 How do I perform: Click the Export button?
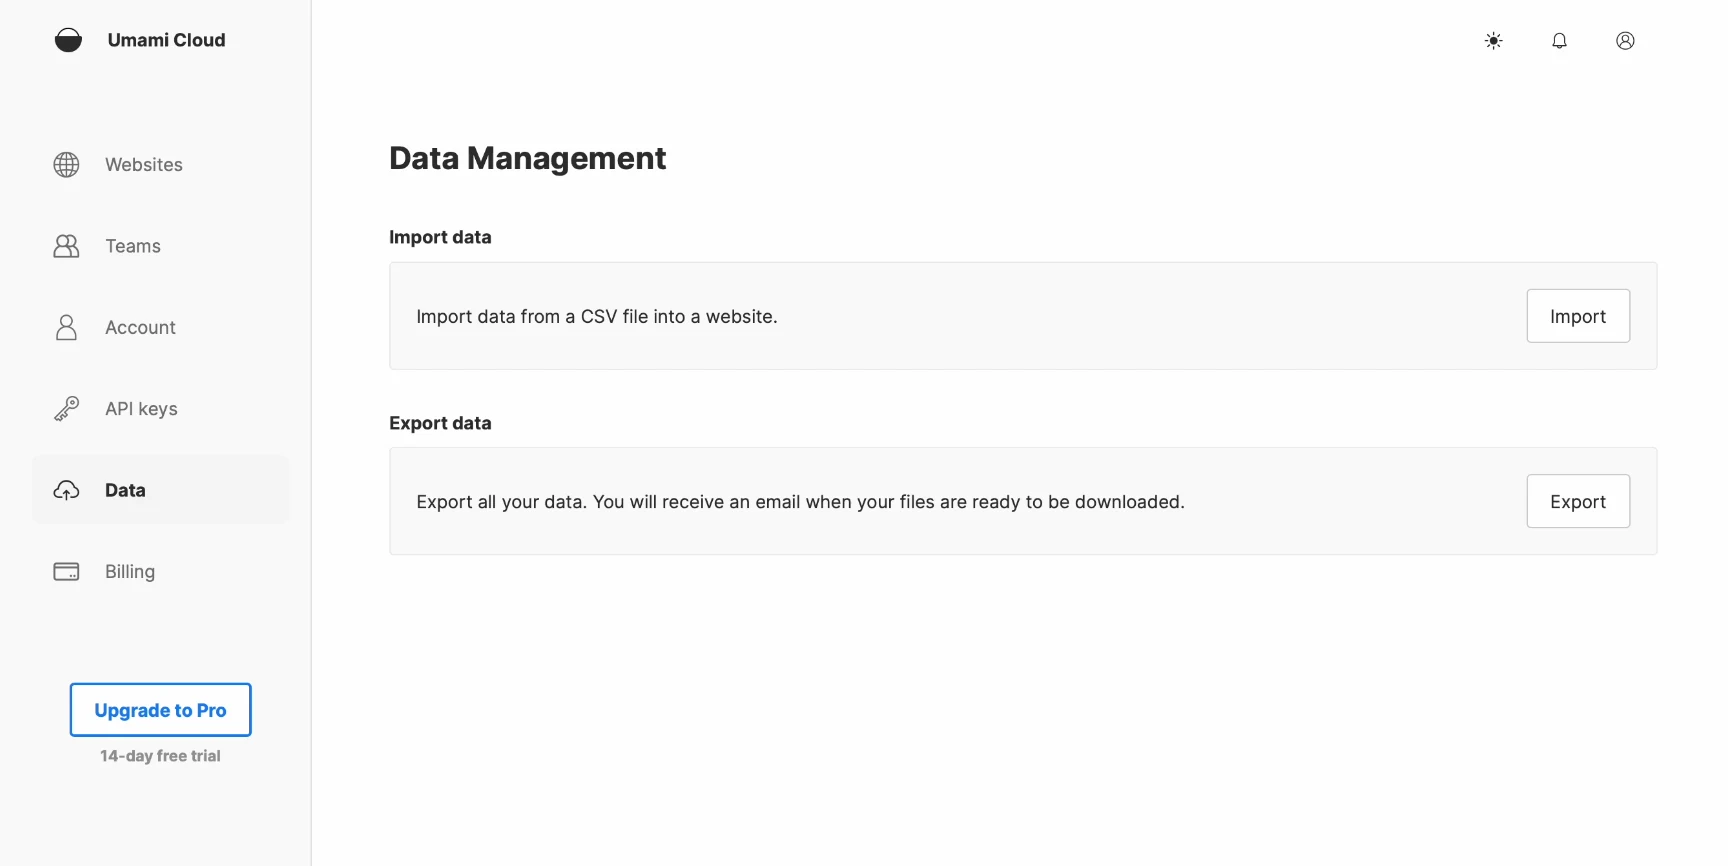pos(1578,501)
